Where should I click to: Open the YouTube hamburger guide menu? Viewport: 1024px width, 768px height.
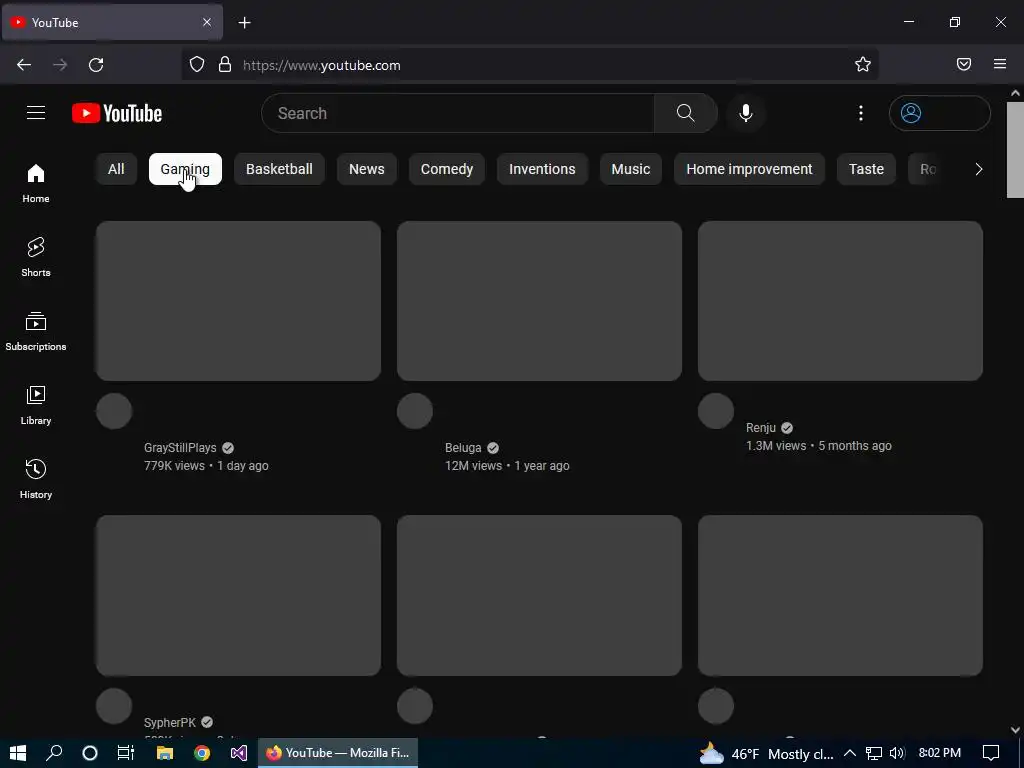tap(36, 113)
